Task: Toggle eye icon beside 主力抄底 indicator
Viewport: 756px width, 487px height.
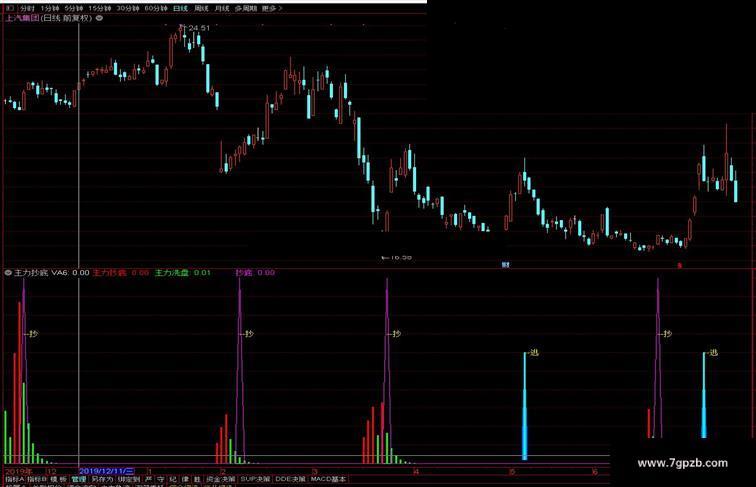Action: 8,272
